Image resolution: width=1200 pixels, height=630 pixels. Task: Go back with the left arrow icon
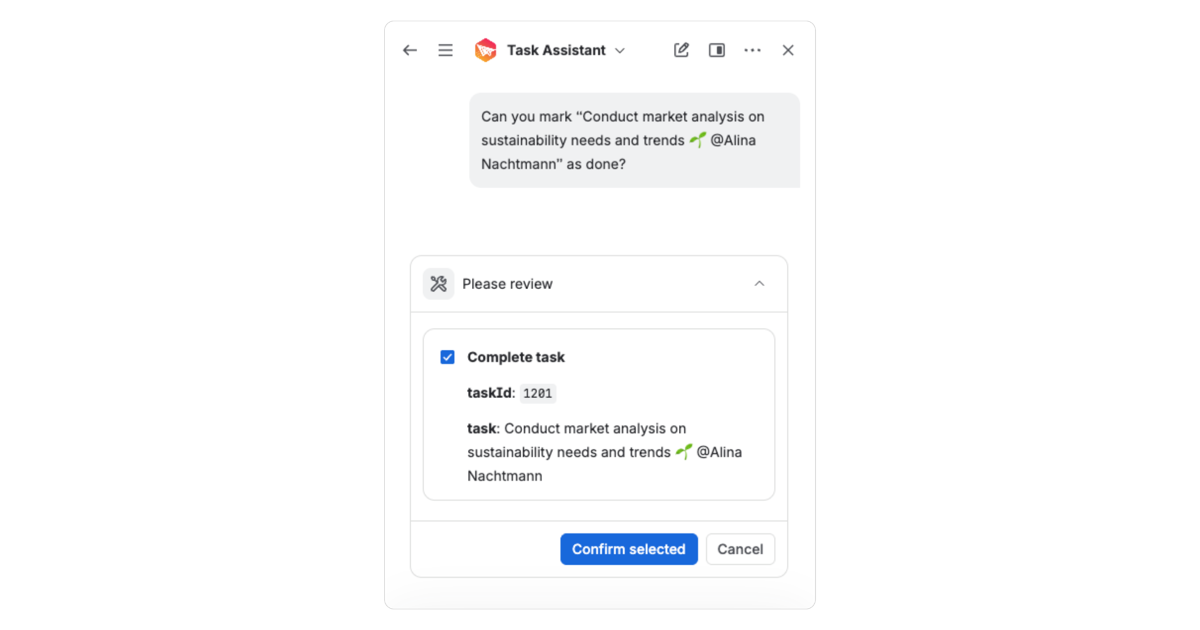coord(410,50)
